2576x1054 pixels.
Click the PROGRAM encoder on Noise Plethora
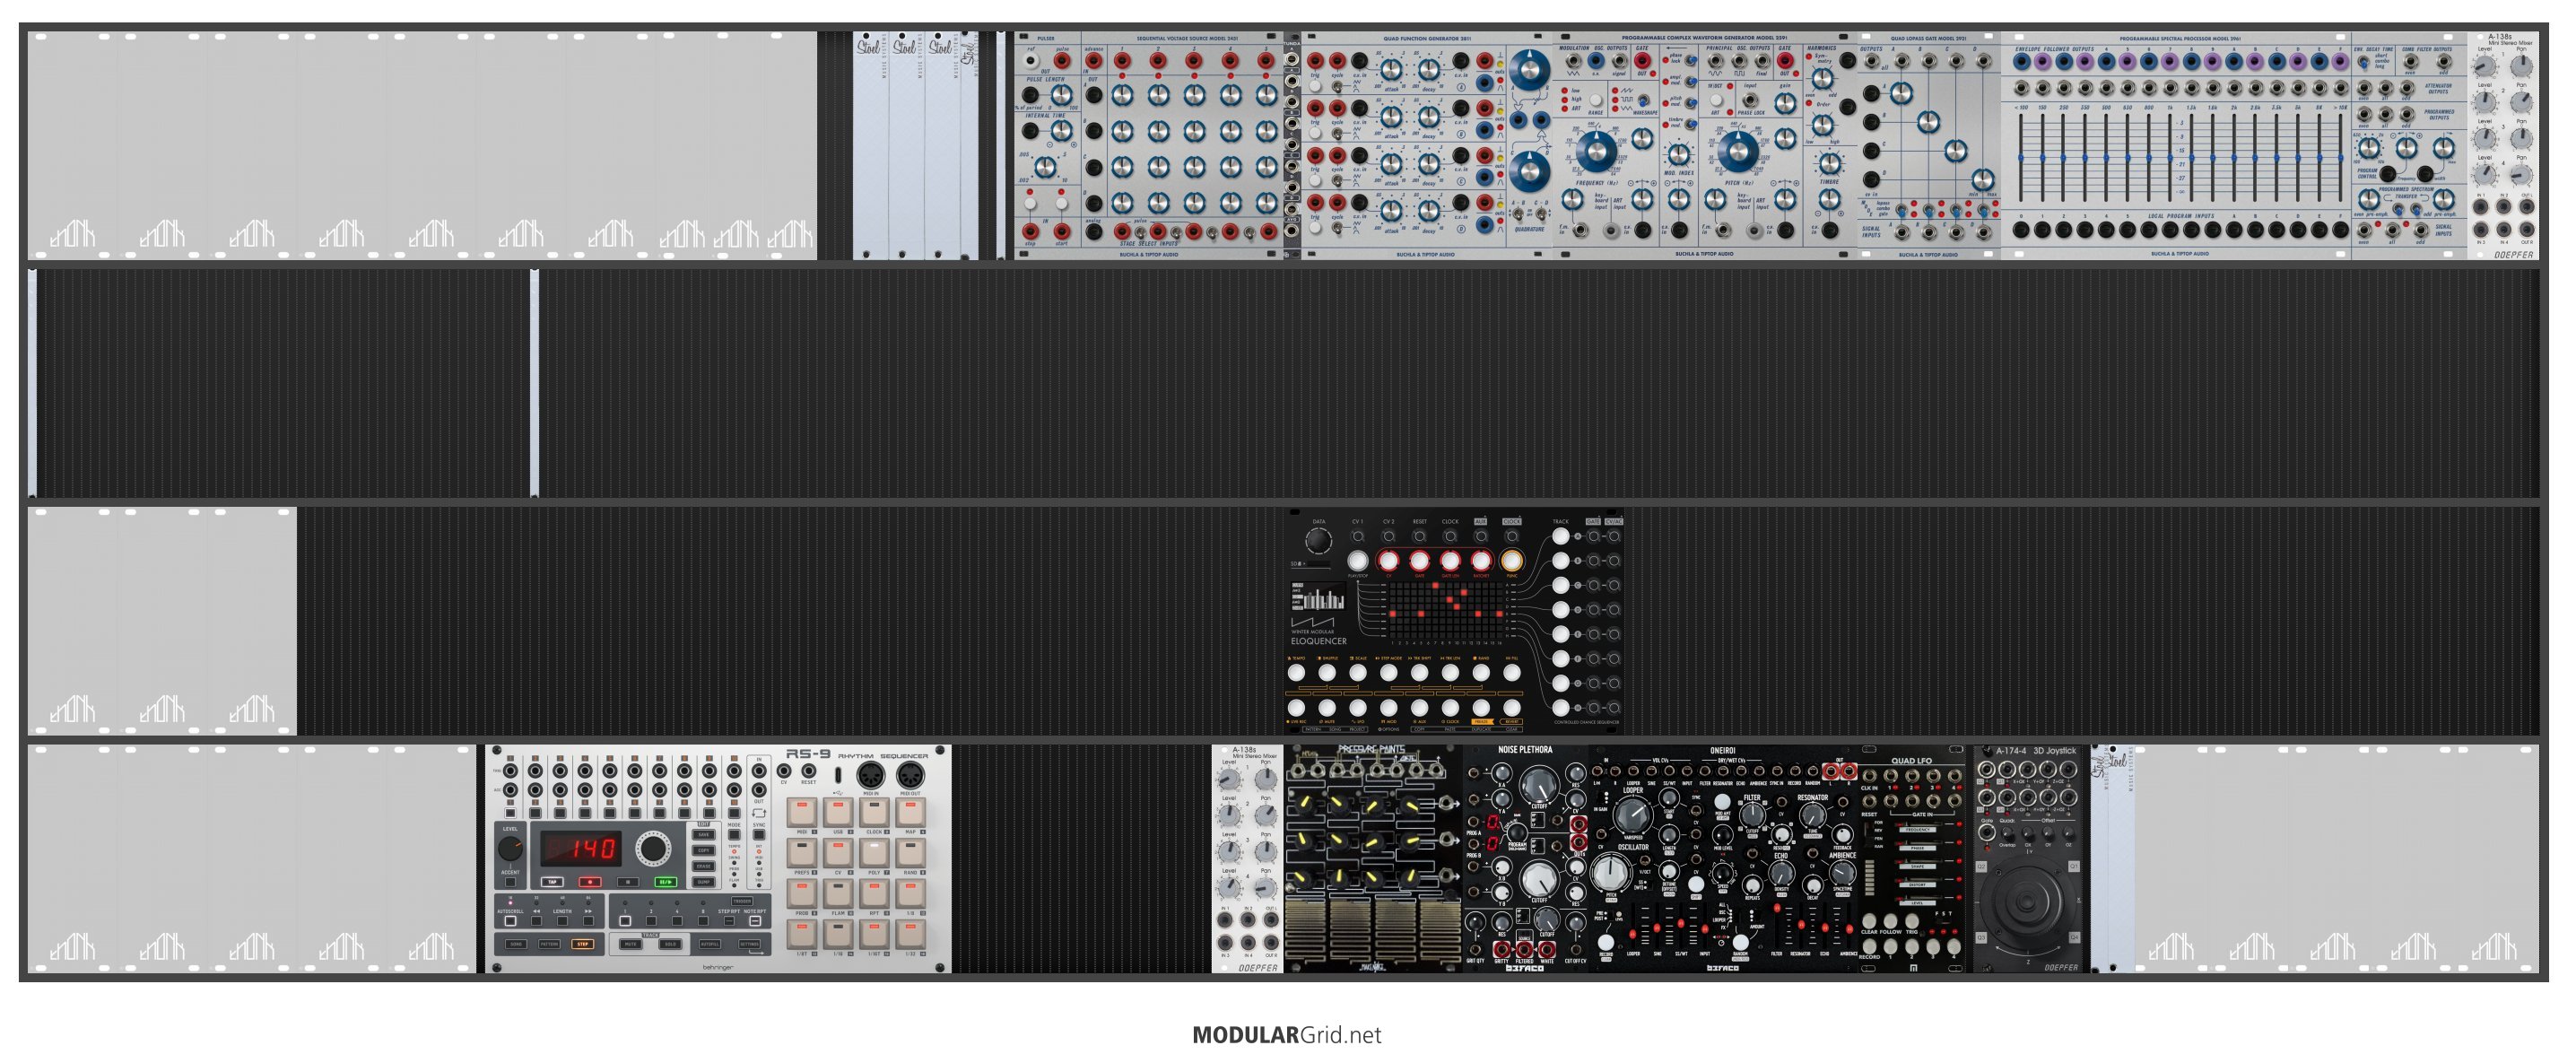(1517, 832)
